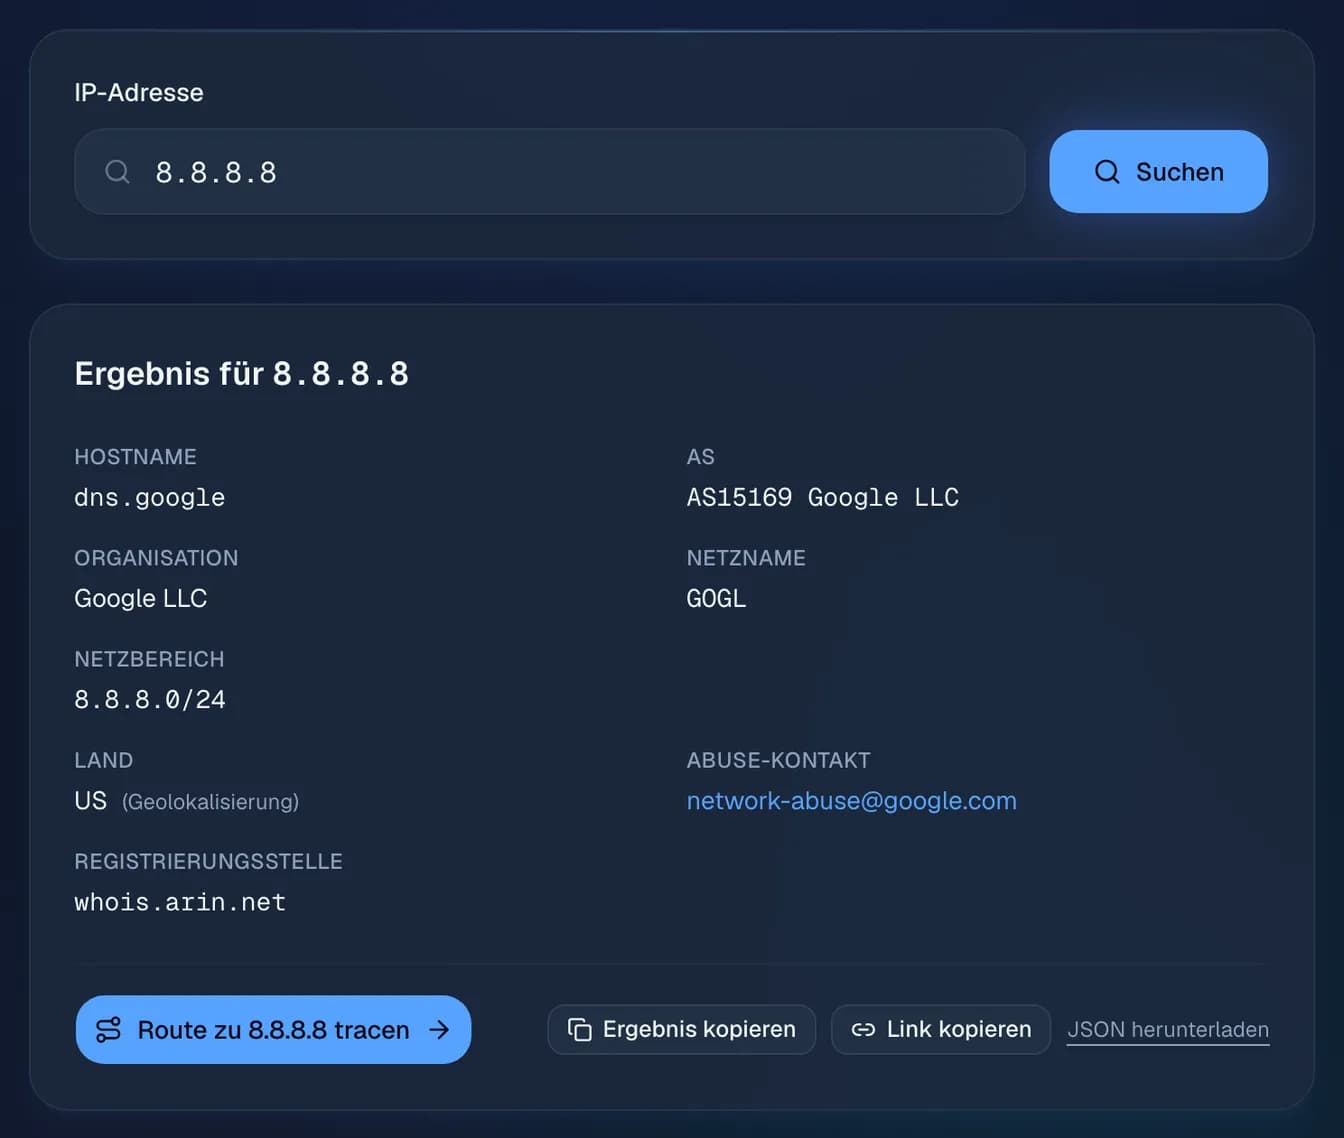Image resolution: width=1344 pixels, height=1138 pixels.
Task: Select netzbereich value 8.8.8.0/24
Action: pos(150,700)
